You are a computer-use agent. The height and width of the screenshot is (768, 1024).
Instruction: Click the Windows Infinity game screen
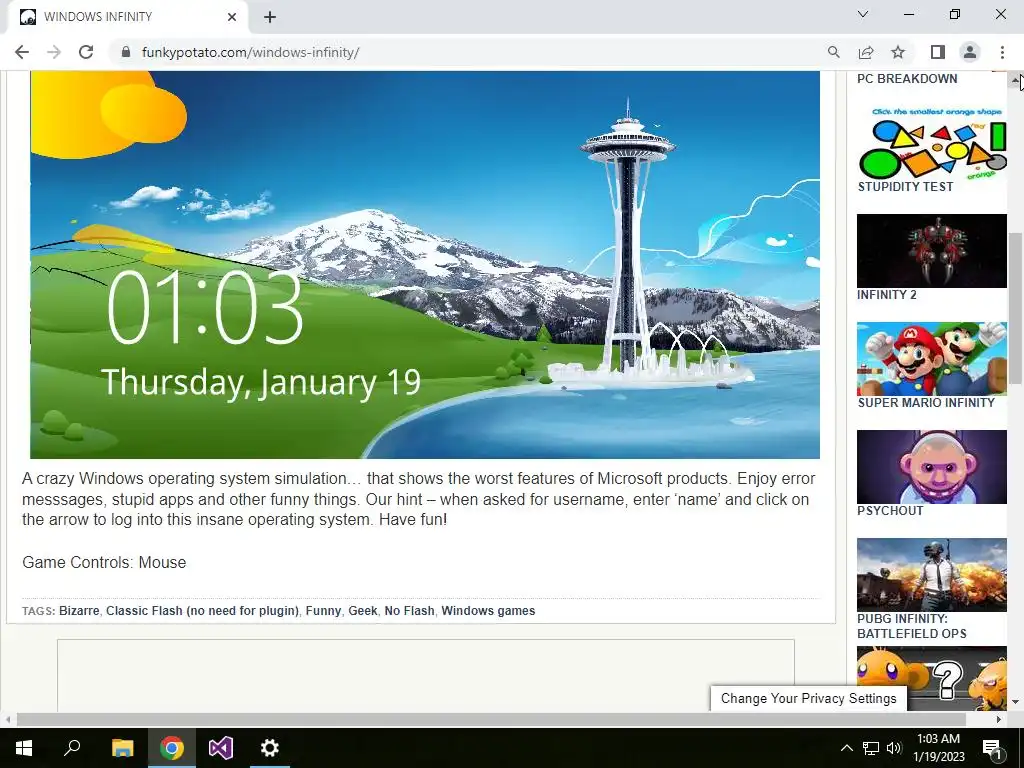[x=424, y=264]
